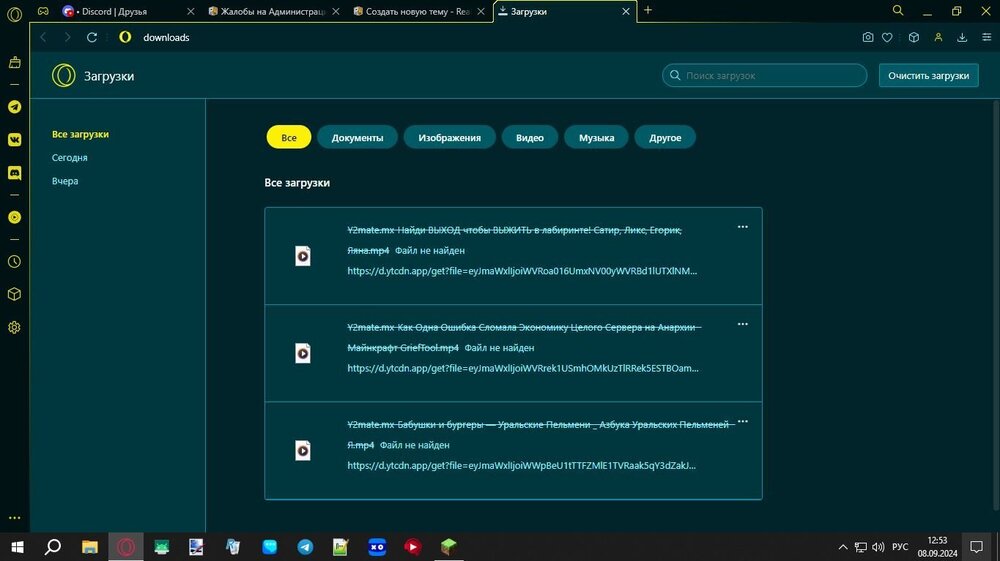Open more options for GriefTool download
1000x561 pixels.
point(742,324)
